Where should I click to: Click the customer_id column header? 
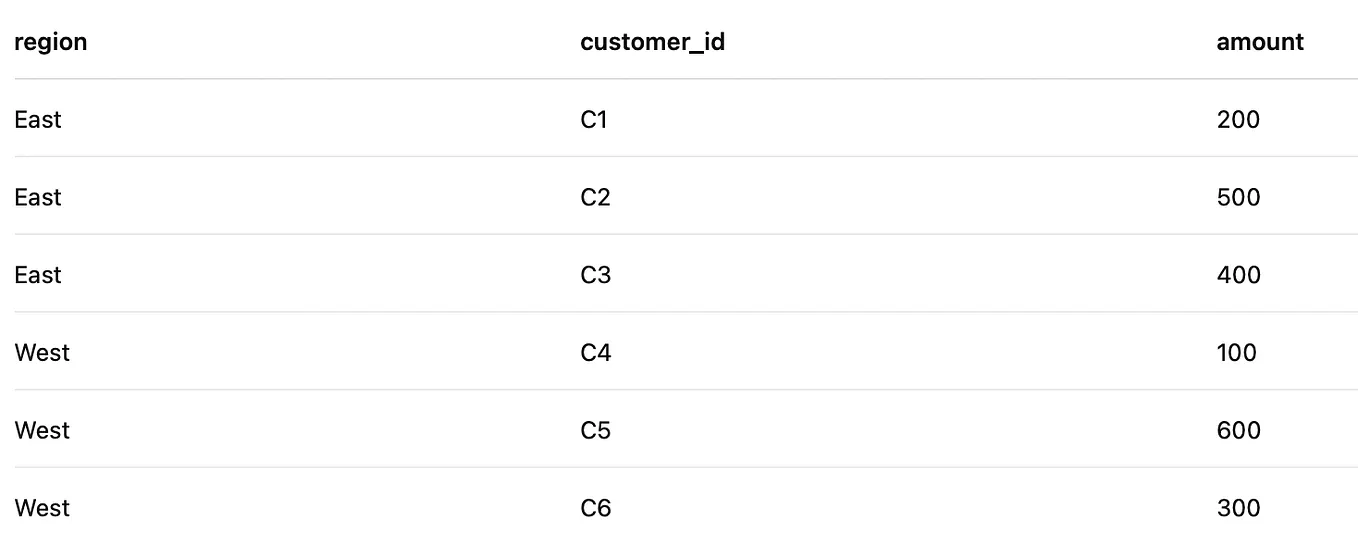[653, 42]
